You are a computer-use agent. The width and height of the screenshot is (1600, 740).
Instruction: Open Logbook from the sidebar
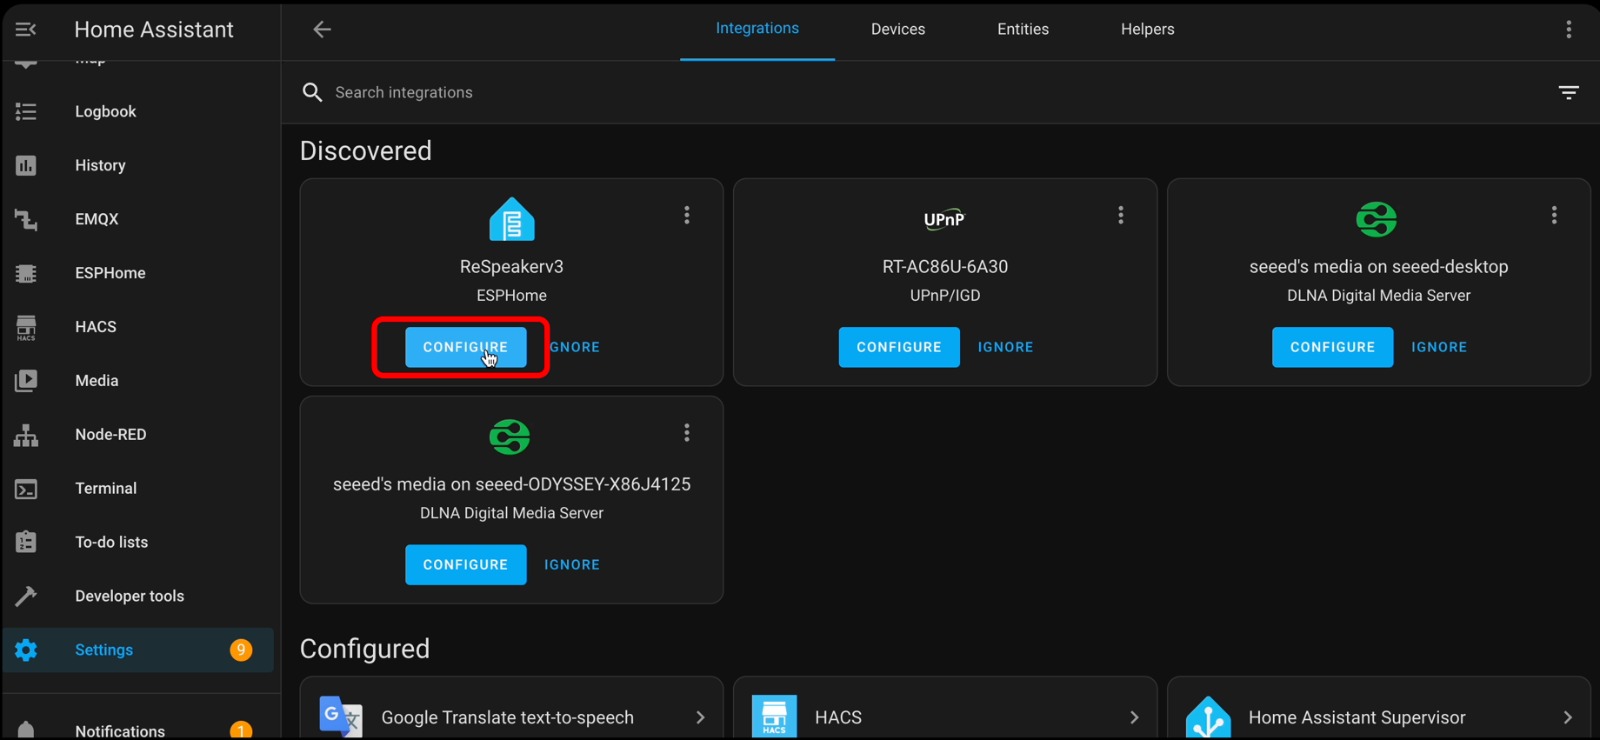pyautogui.click(x=138, y=112)
